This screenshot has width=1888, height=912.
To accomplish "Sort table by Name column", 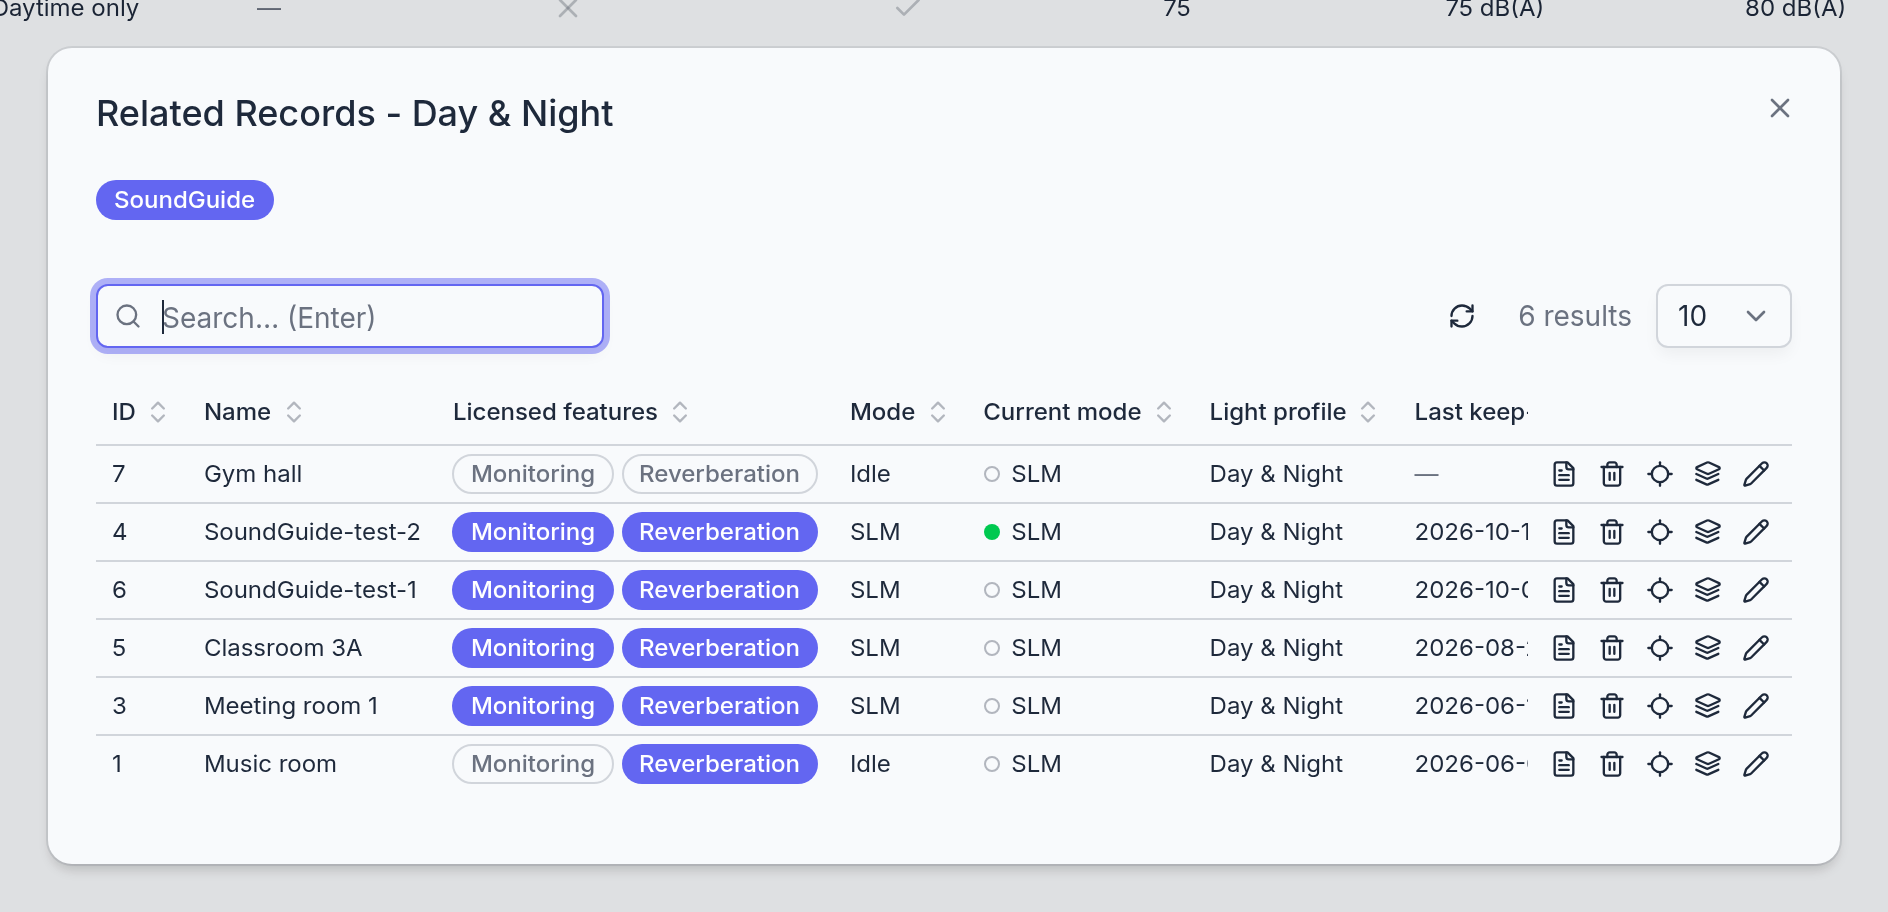I will 253,412.
